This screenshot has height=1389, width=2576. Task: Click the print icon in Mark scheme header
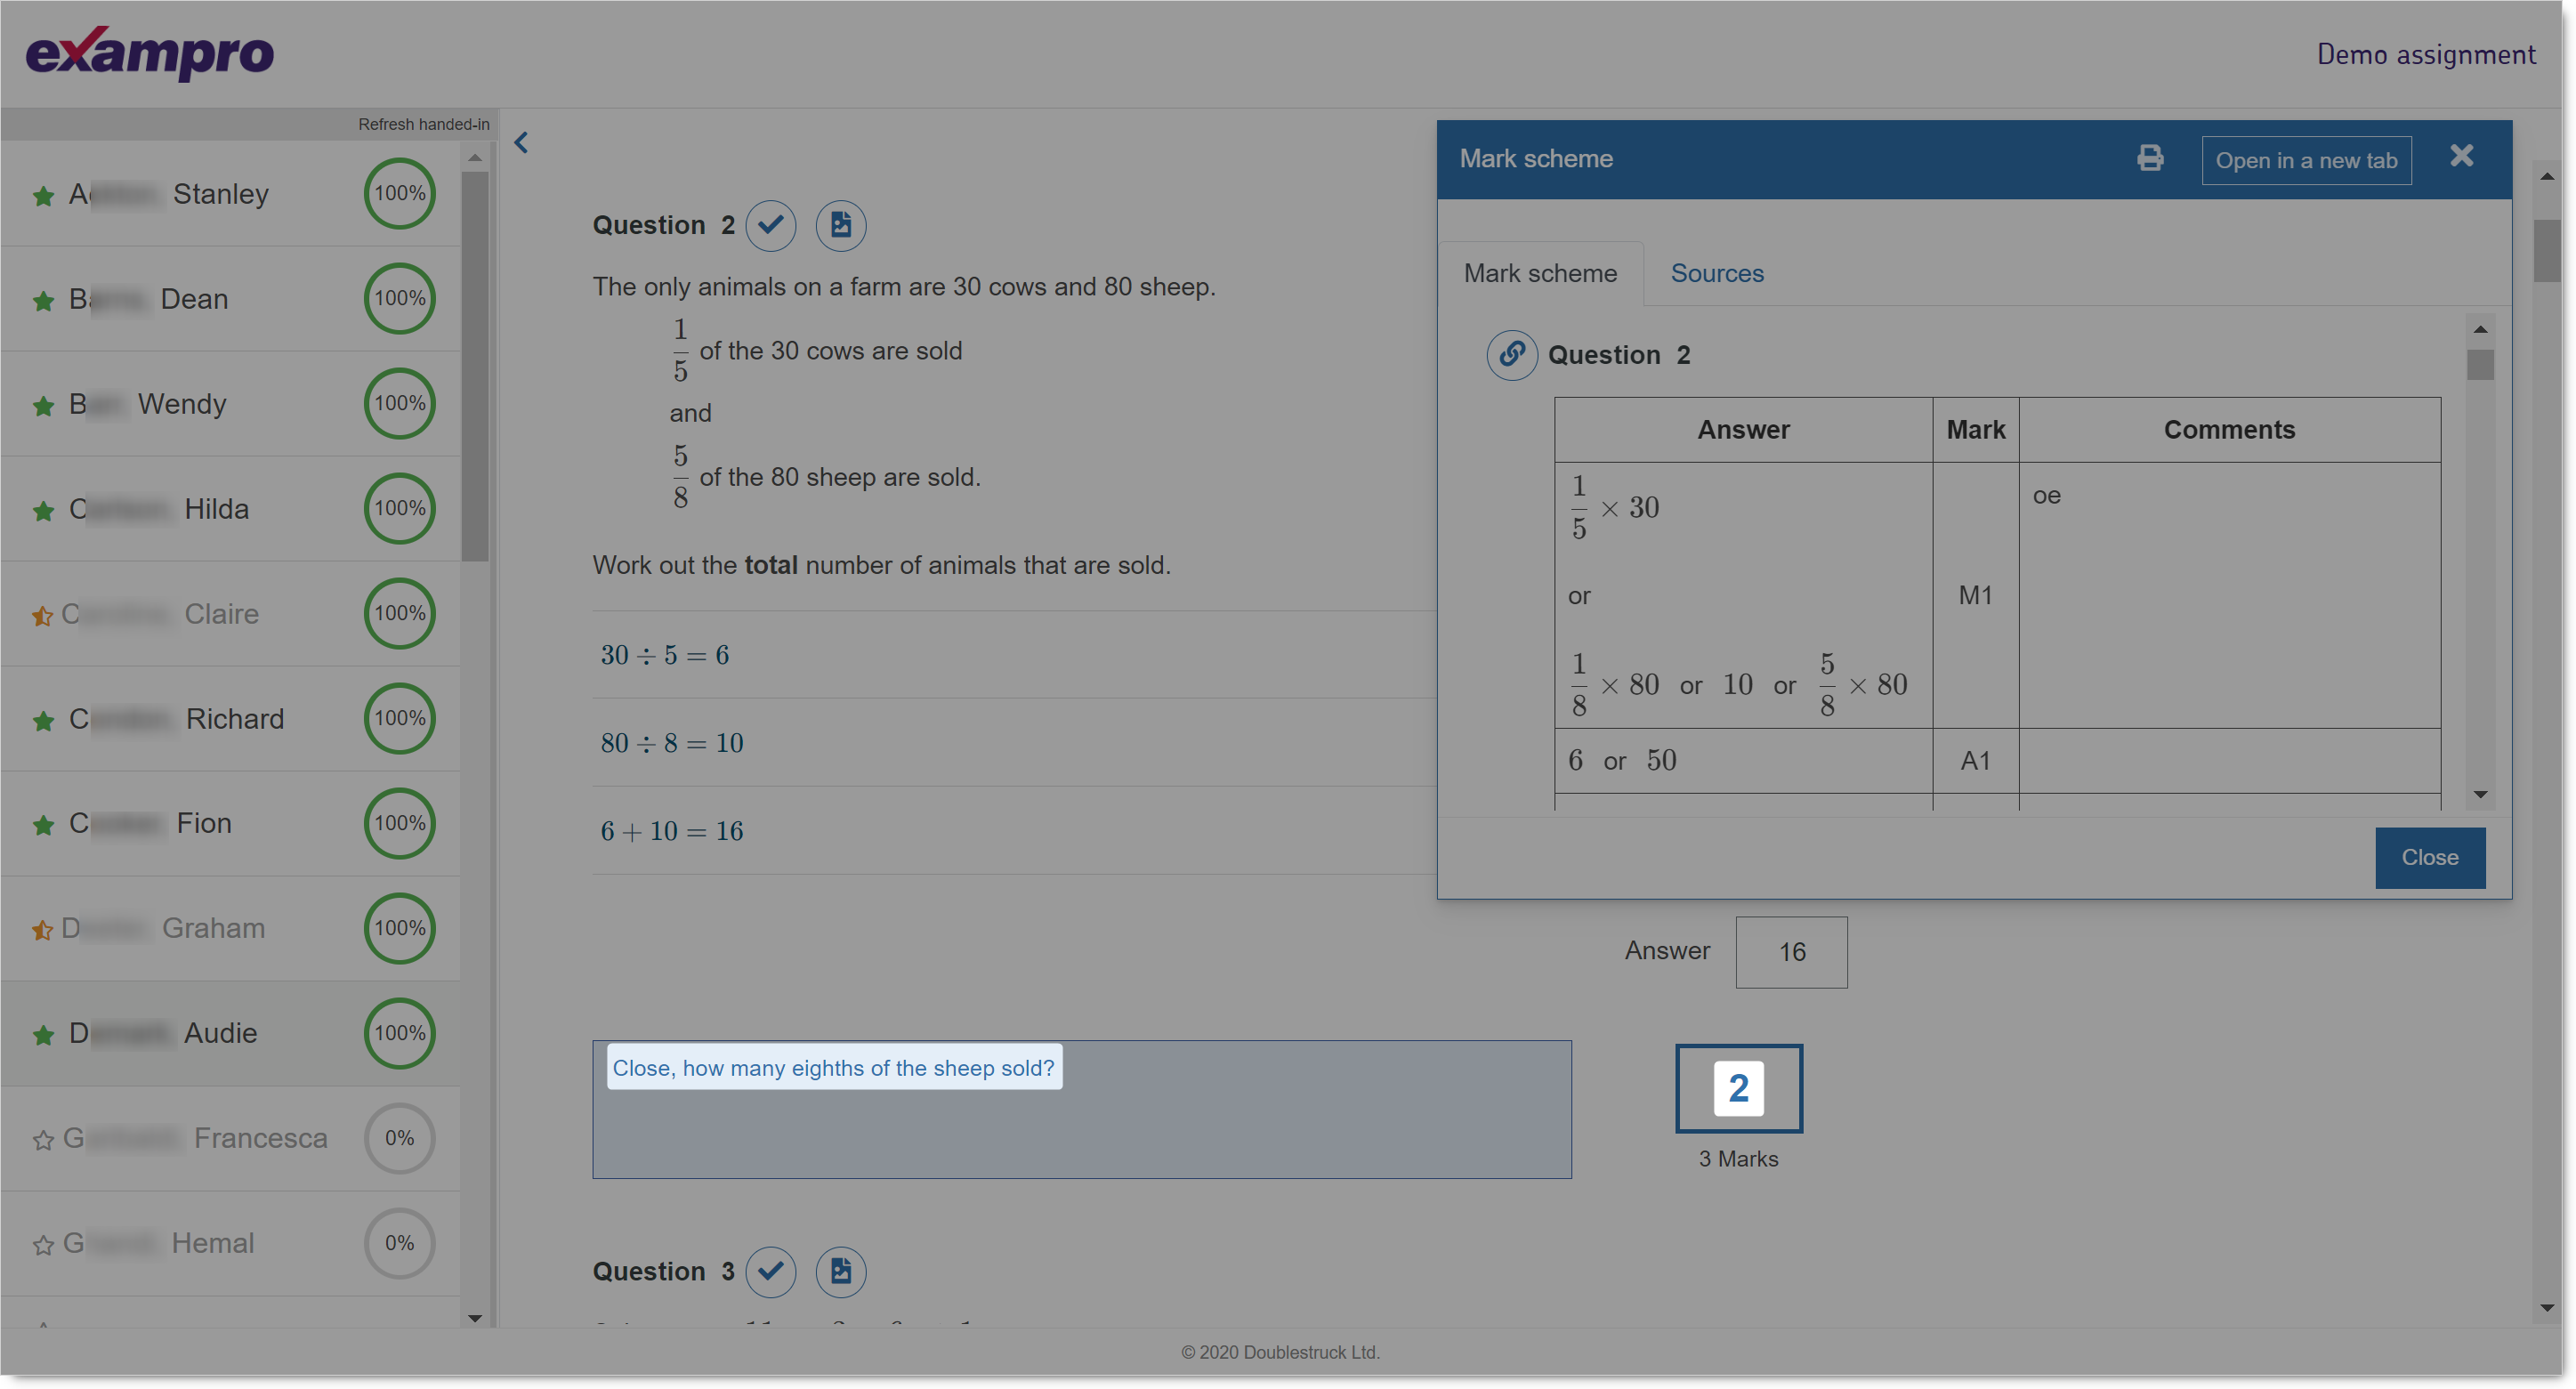point(2149,158)
